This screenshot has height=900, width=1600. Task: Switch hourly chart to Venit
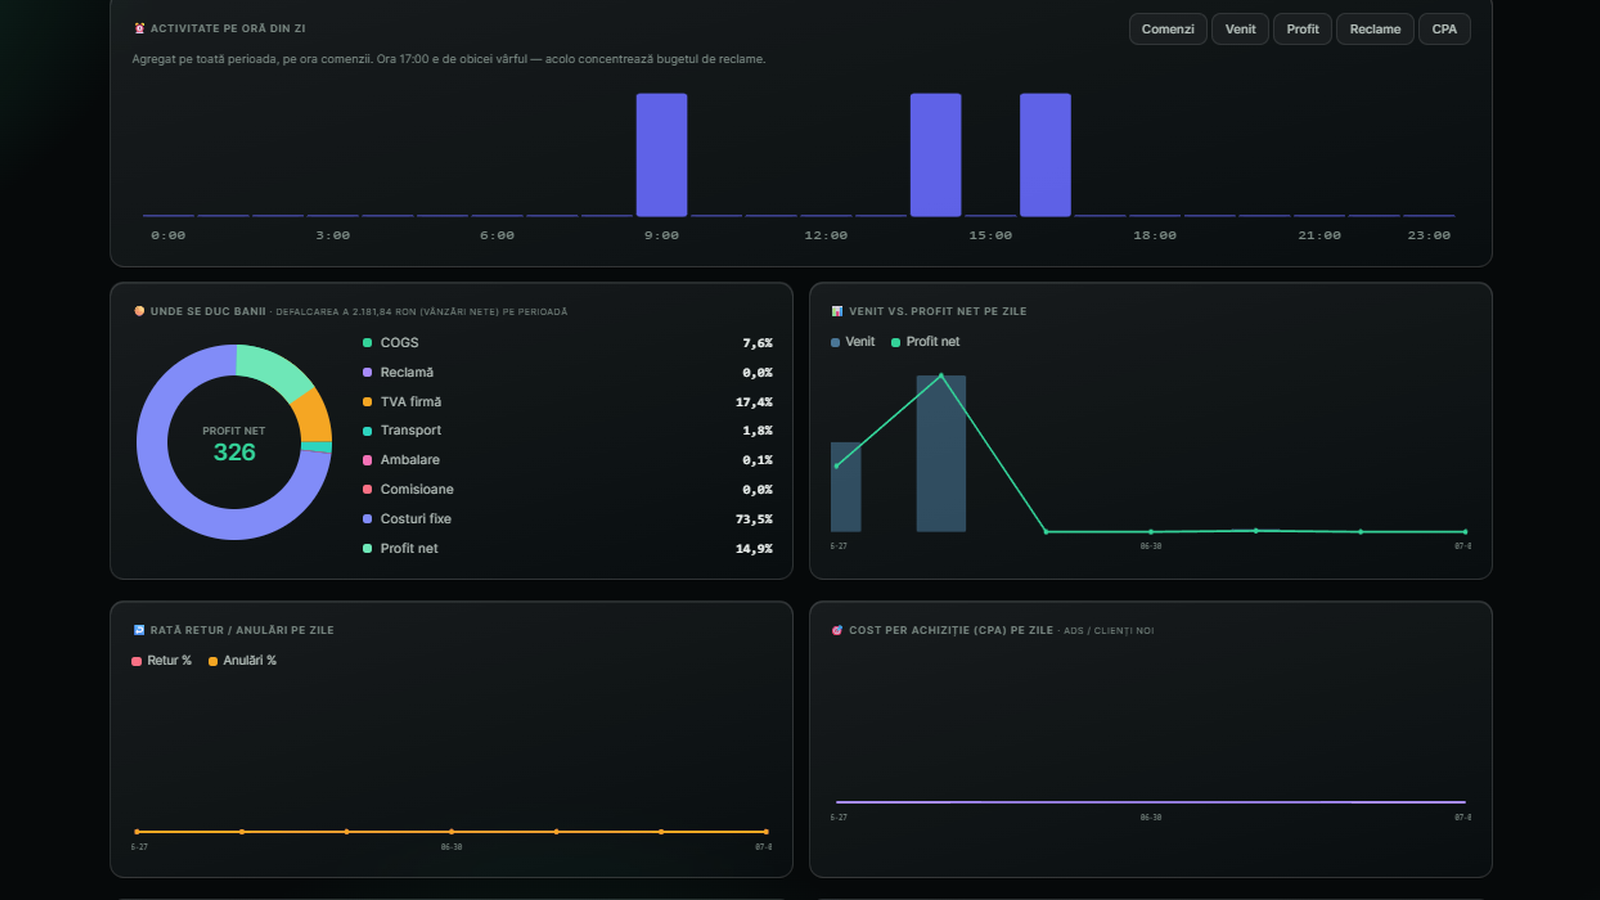[1240, 29]
